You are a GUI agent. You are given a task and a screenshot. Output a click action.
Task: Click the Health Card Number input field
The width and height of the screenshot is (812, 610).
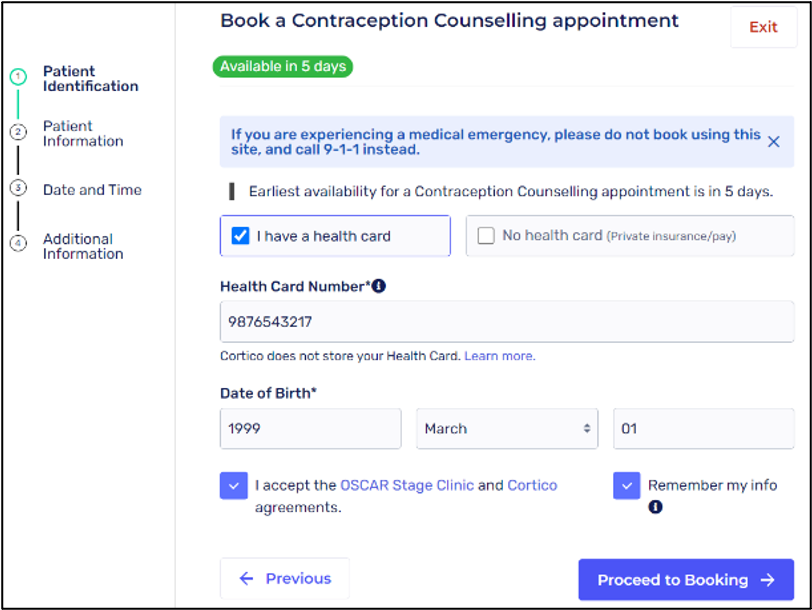(x=507, y=322)
